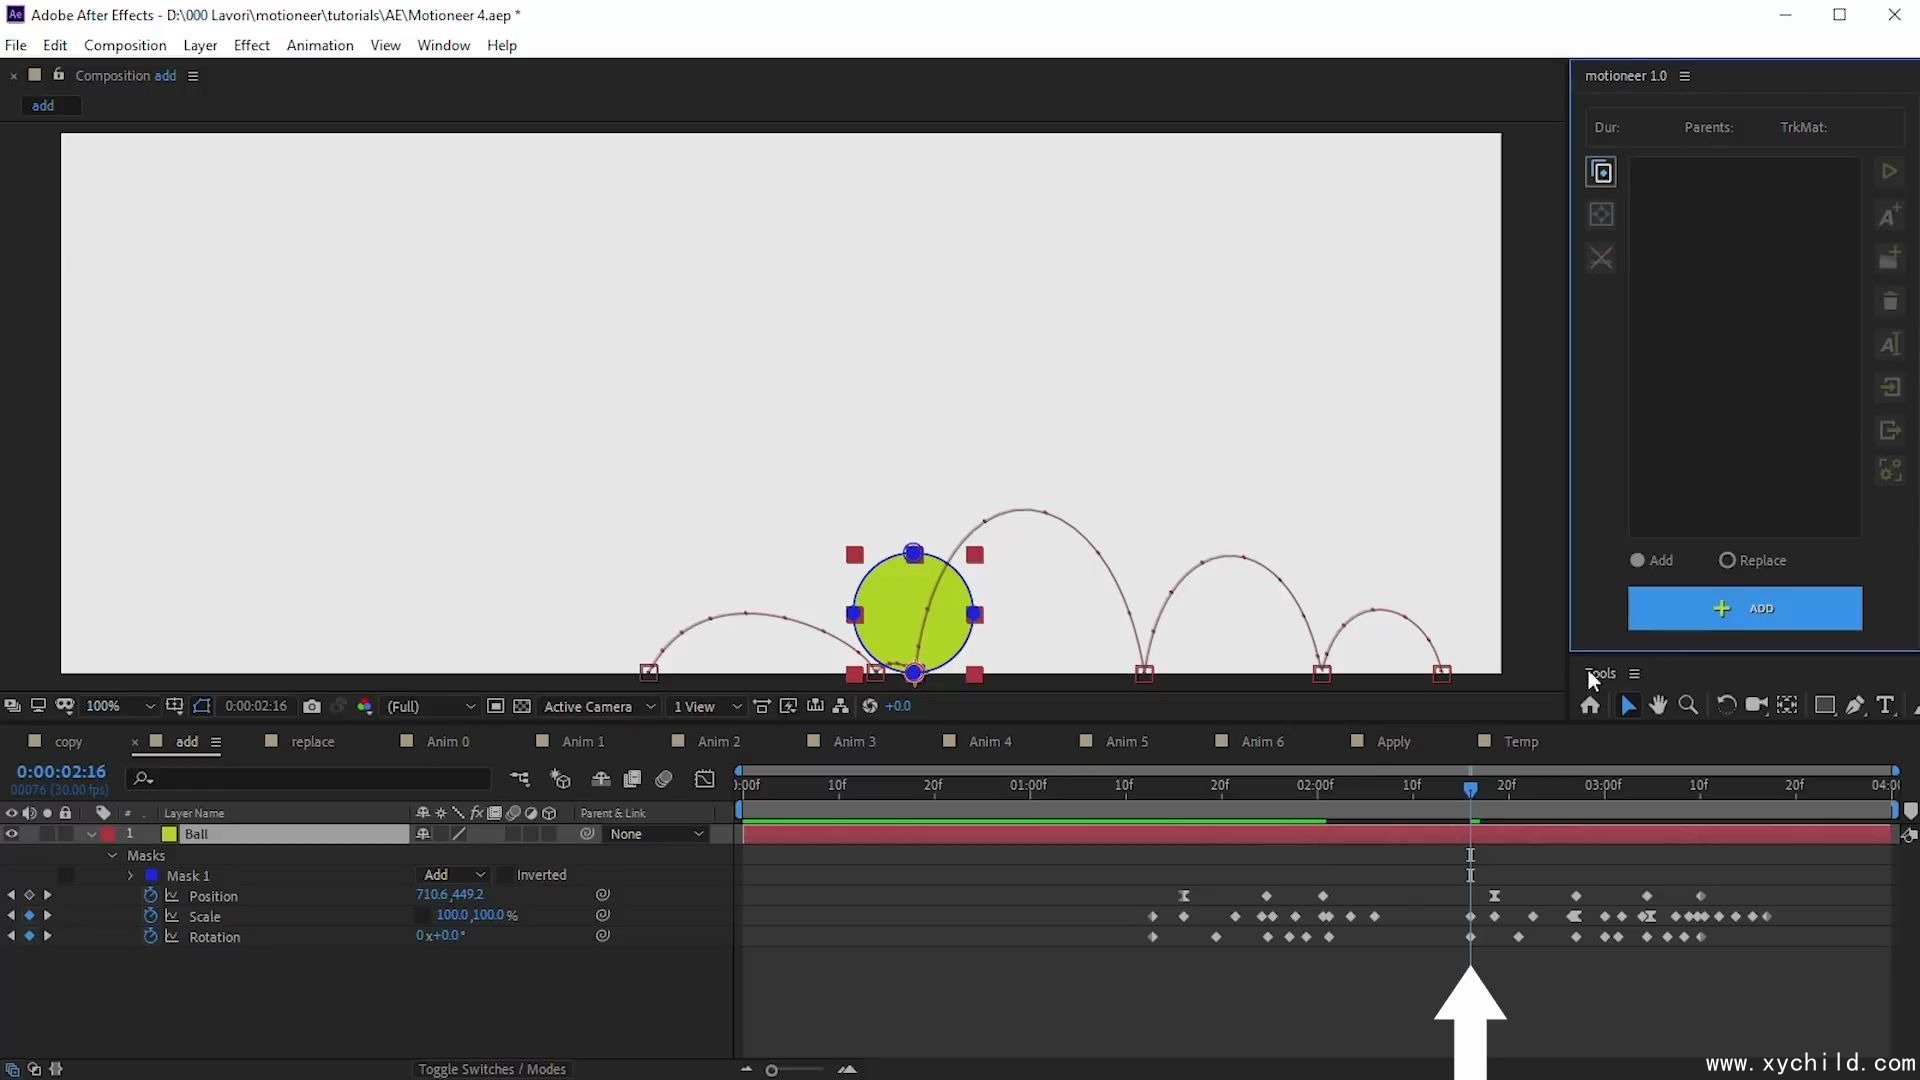Toggle transparency grid in viewer

coord(522,706)
